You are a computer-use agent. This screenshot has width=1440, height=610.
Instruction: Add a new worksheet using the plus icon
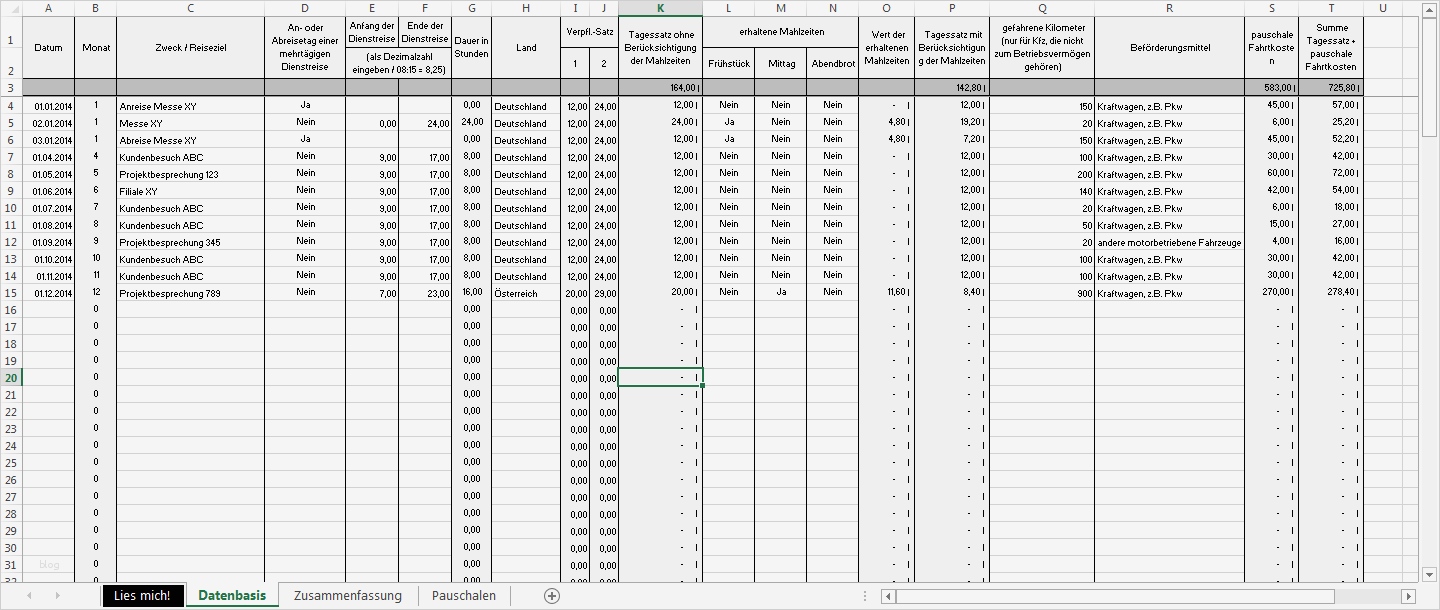click(551, 595)
